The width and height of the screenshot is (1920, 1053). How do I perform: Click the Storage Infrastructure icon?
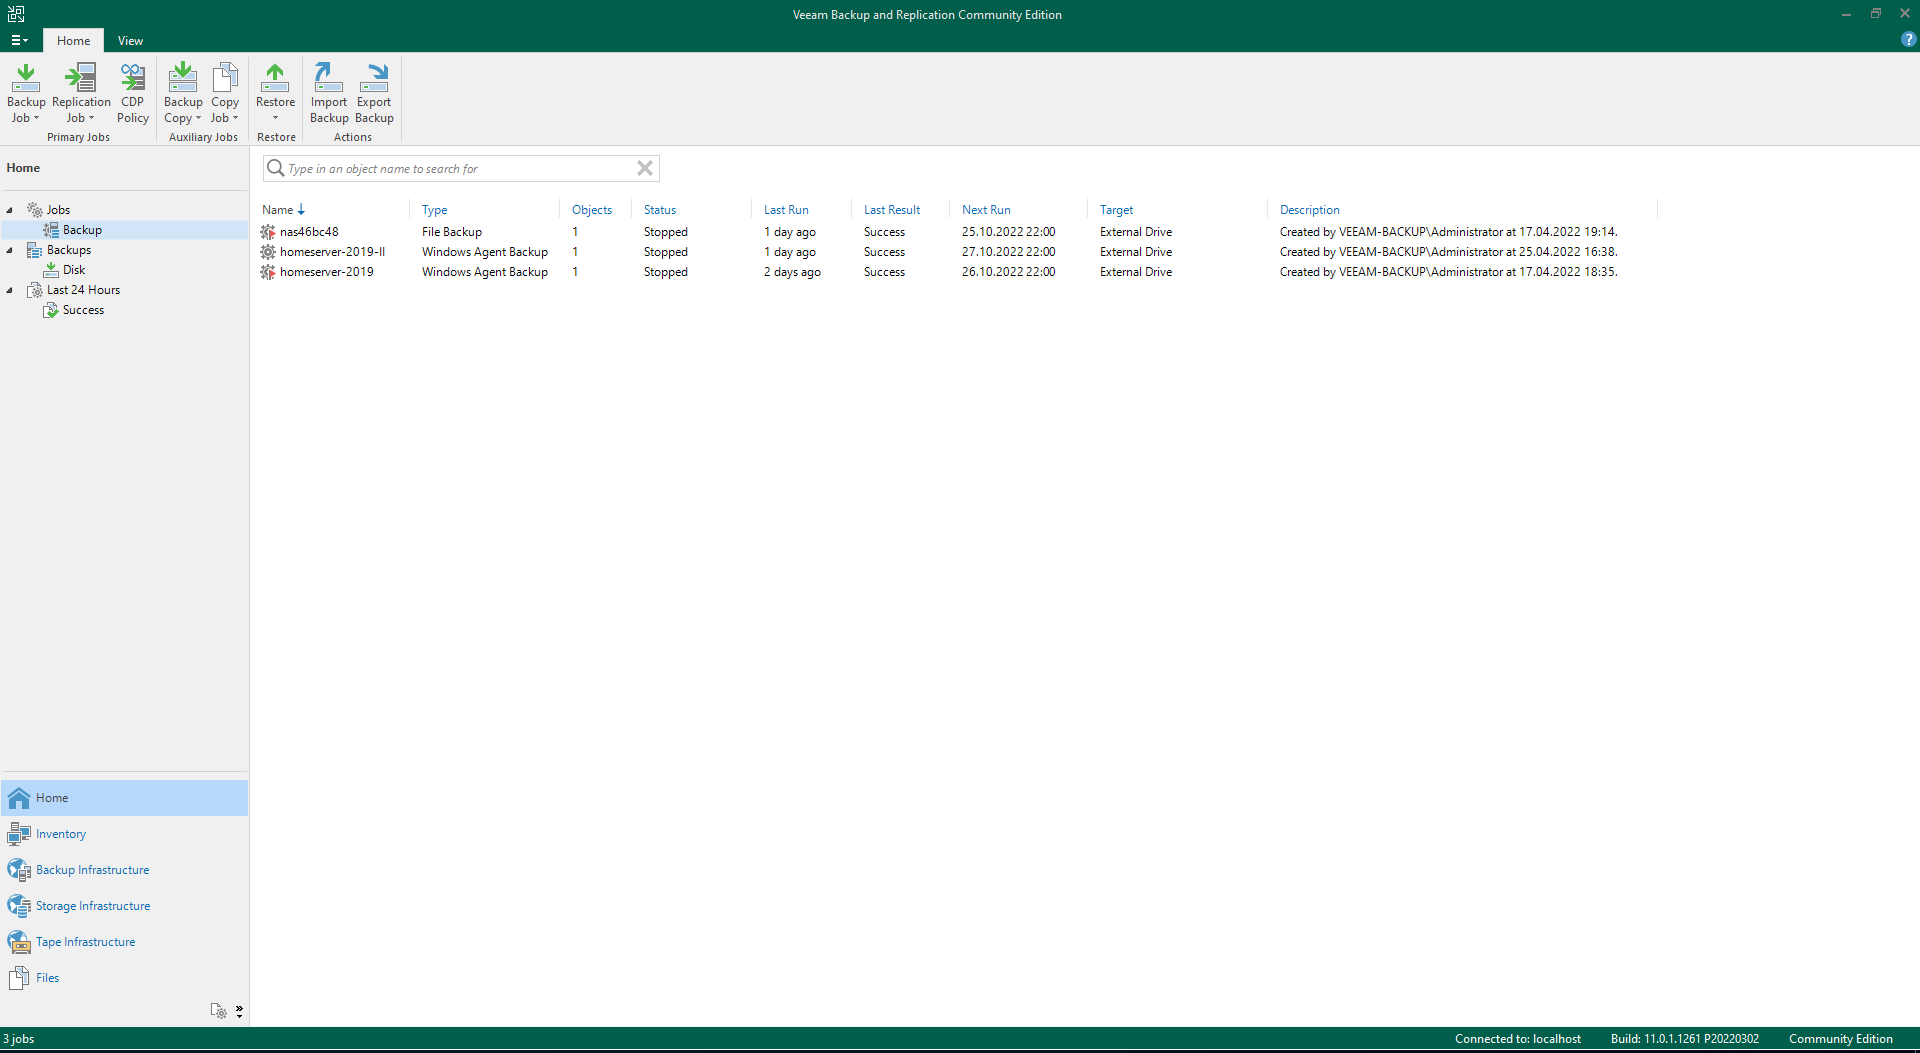coord(19,906)
